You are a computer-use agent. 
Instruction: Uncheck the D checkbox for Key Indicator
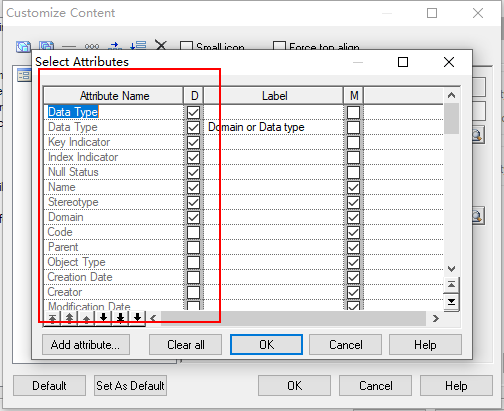pyautogui.click(x=193, y=142)
